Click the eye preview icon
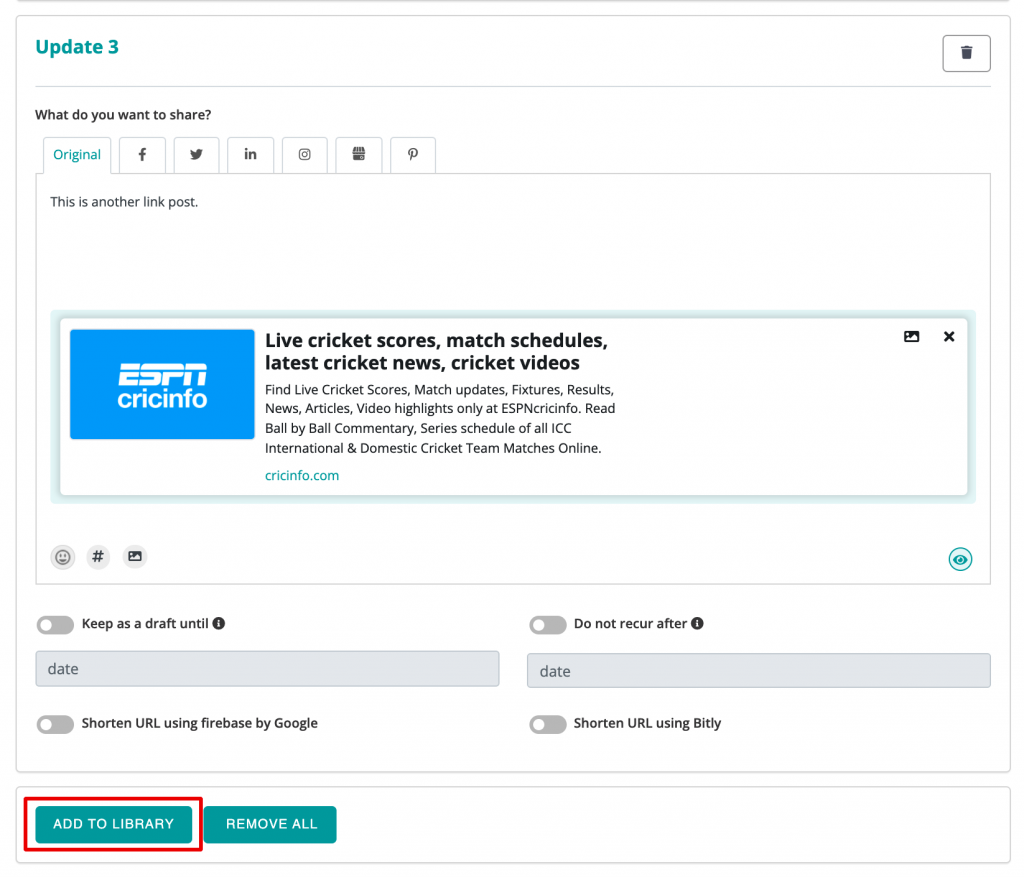Image resolution: width=1024 pixels, height=877 pixels. [x=960, y=560]
